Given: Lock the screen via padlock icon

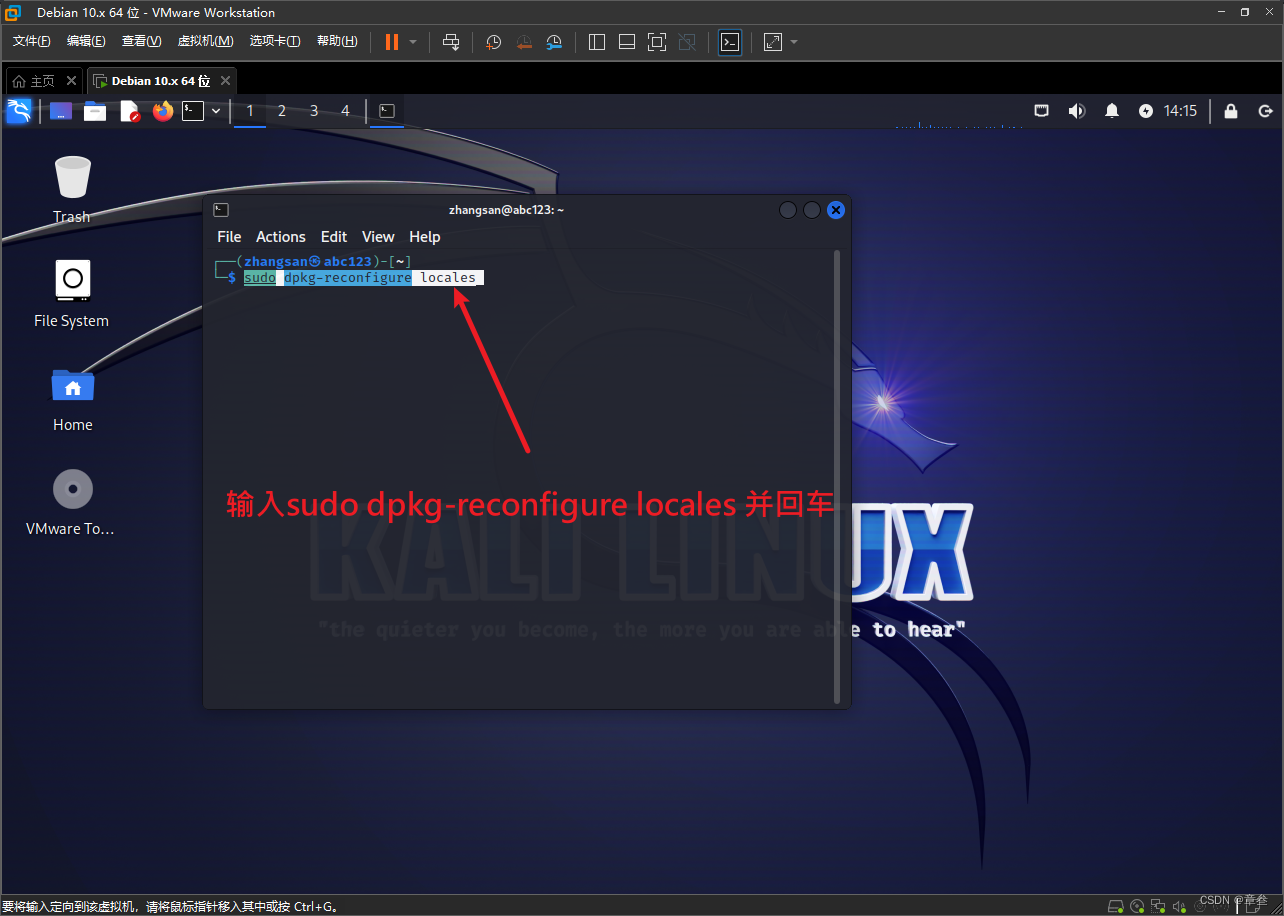Looking at the screenshot, I should [1231, 111].
